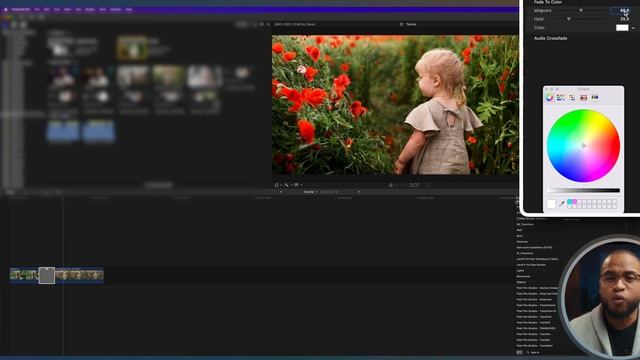Select the second clip after the transition
The image size is (640, 360).
click(80, 276)
